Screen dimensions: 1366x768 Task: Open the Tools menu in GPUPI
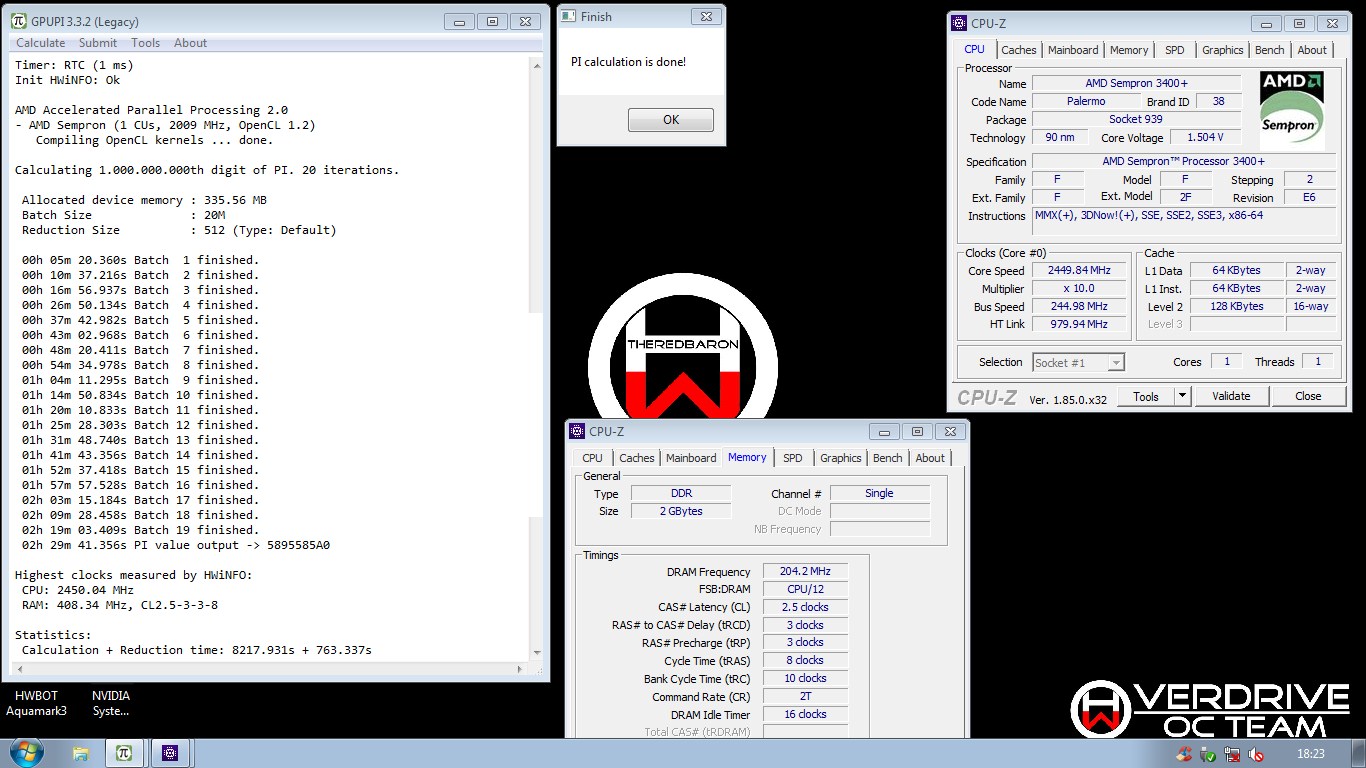(x=146, y=43)
